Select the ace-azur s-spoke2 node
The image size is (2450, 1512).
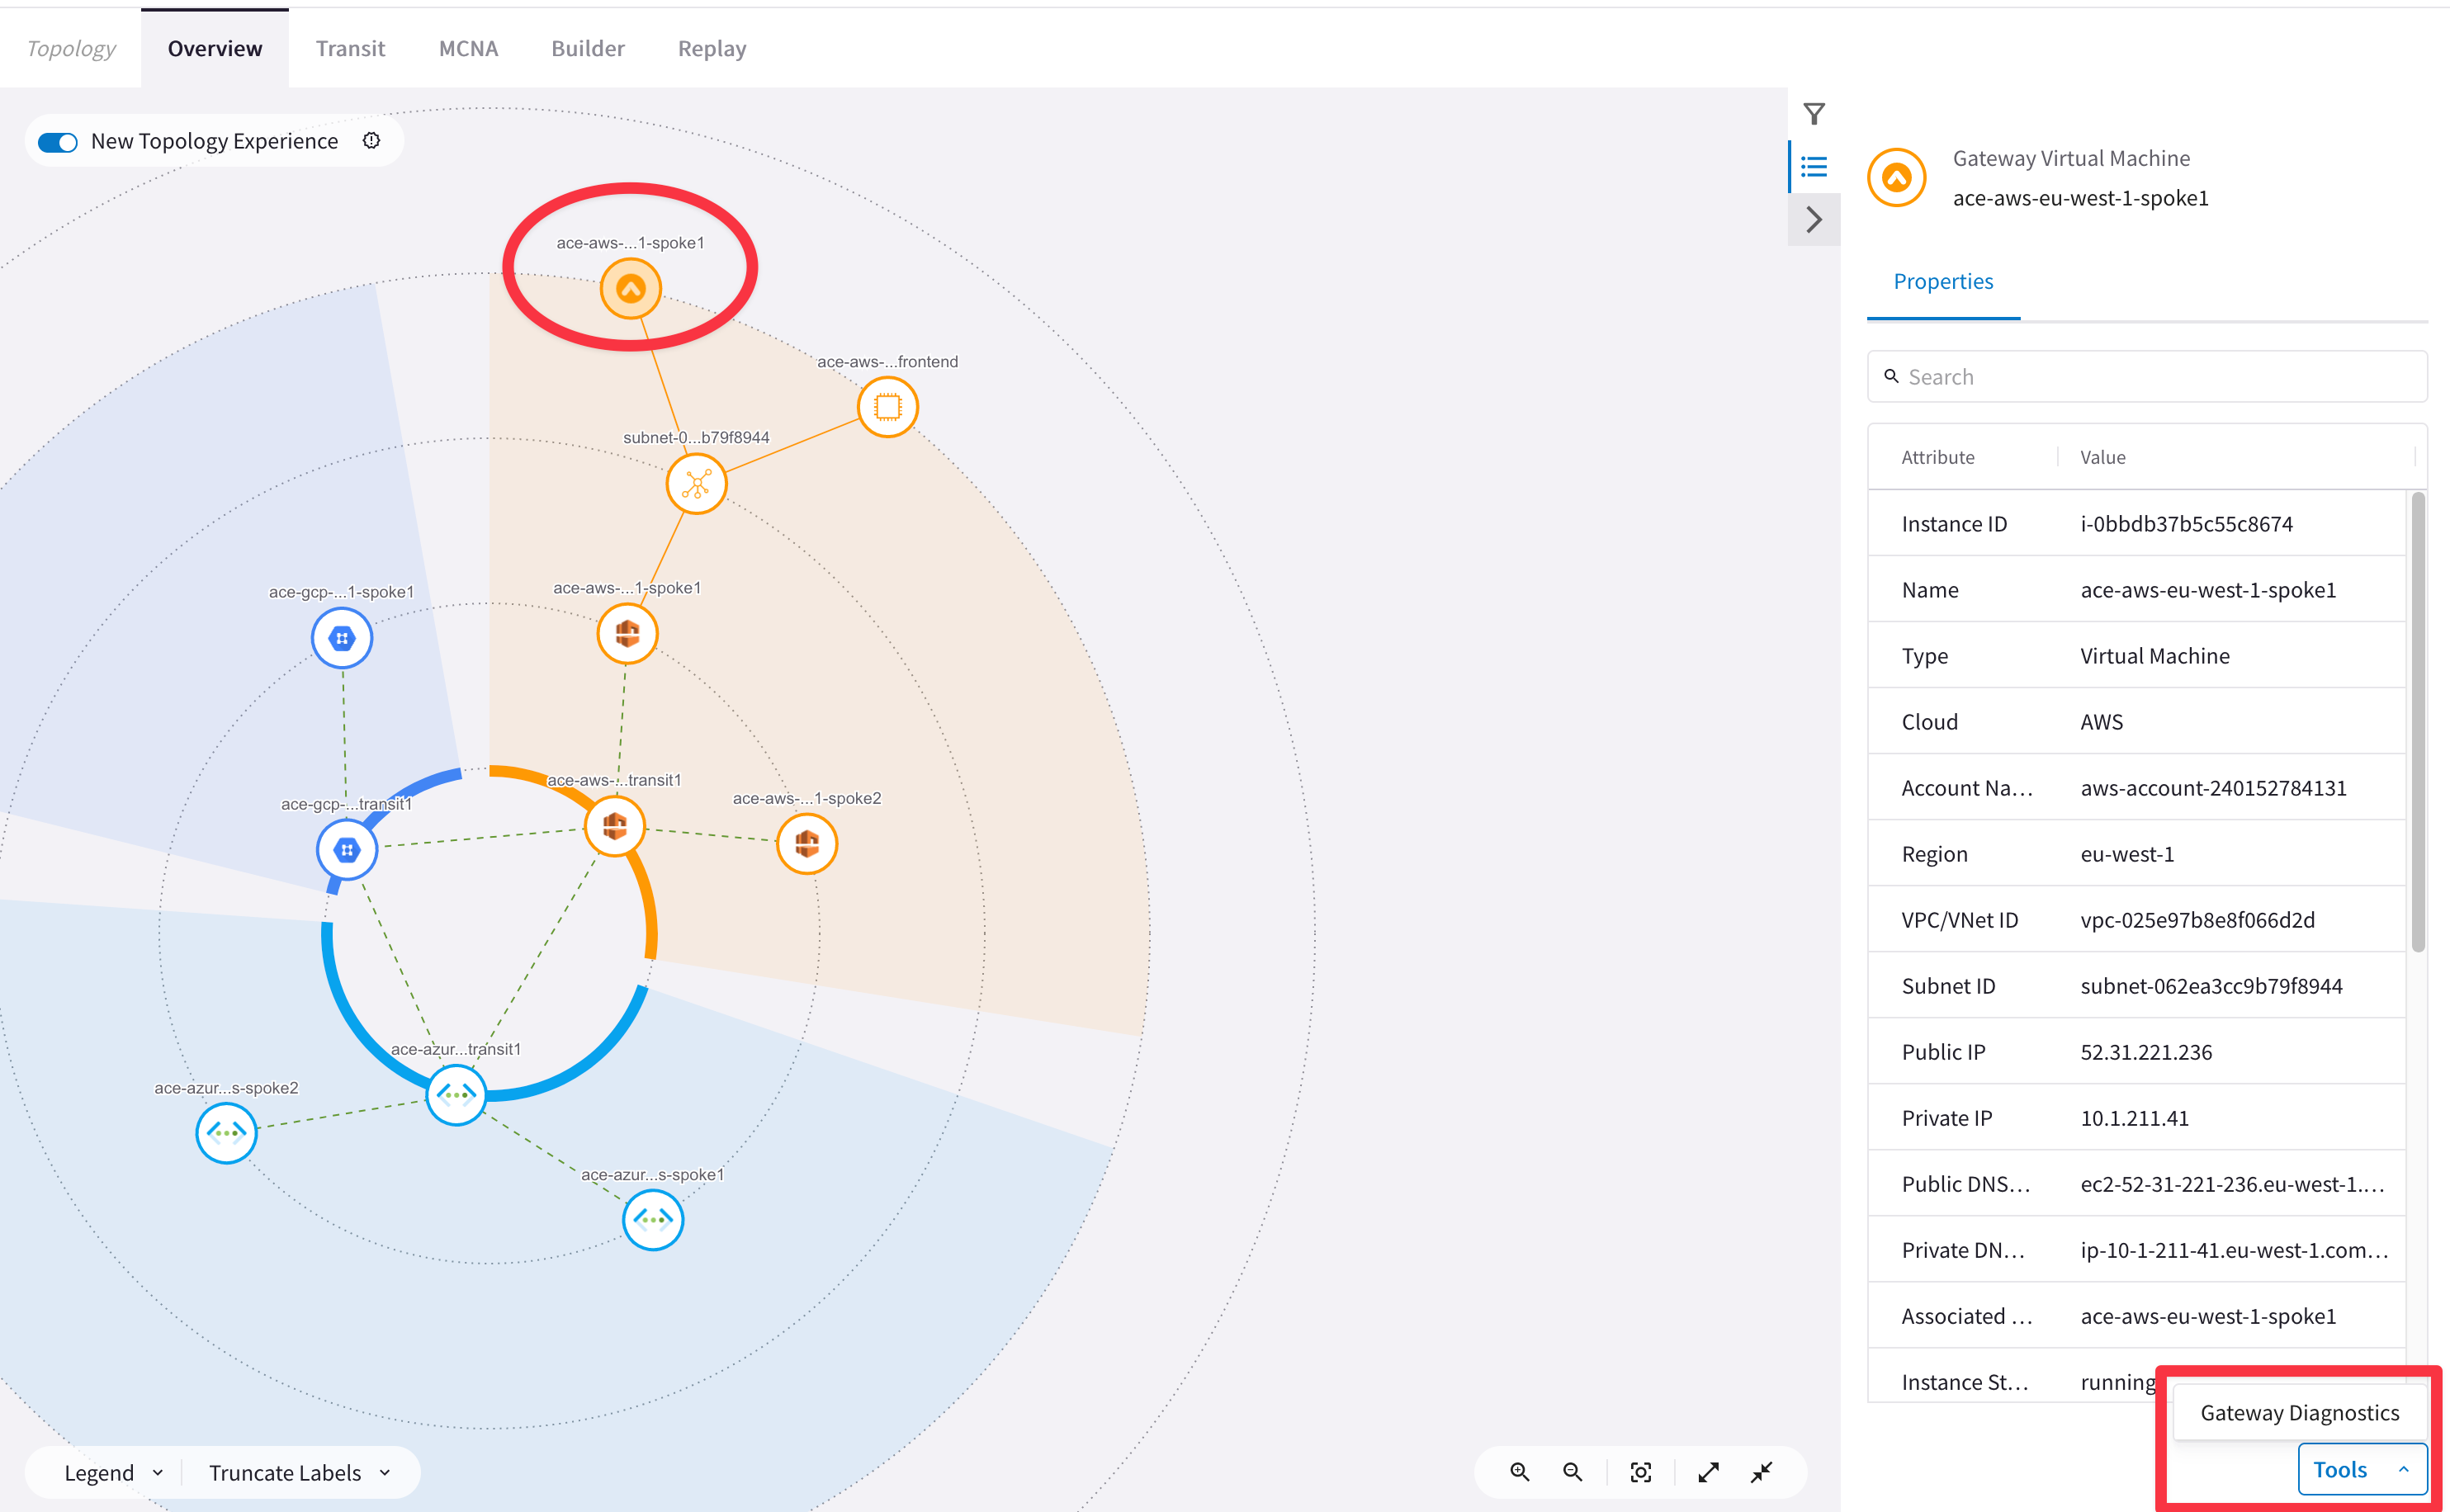pyautogui.click(x=226, y=1133)
